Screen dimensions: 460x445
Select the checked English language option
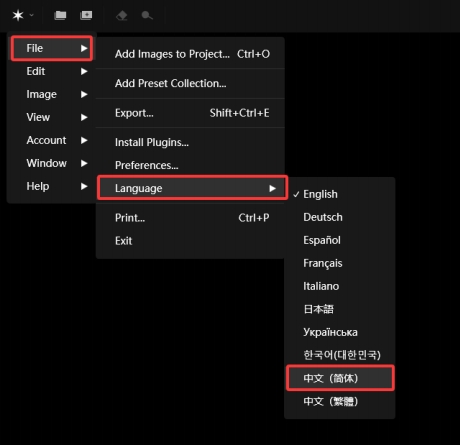[340, 194]
